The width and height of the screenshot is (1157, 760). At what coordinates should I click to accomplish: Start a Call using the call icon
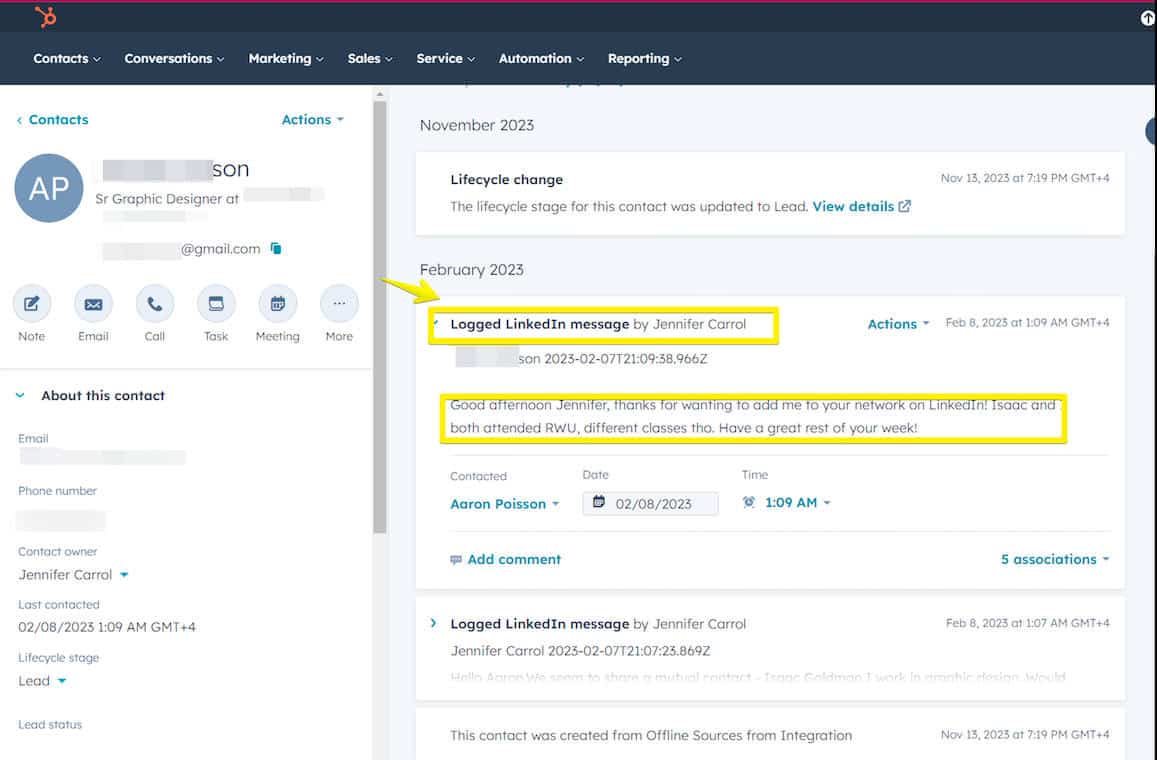point(154,305)
